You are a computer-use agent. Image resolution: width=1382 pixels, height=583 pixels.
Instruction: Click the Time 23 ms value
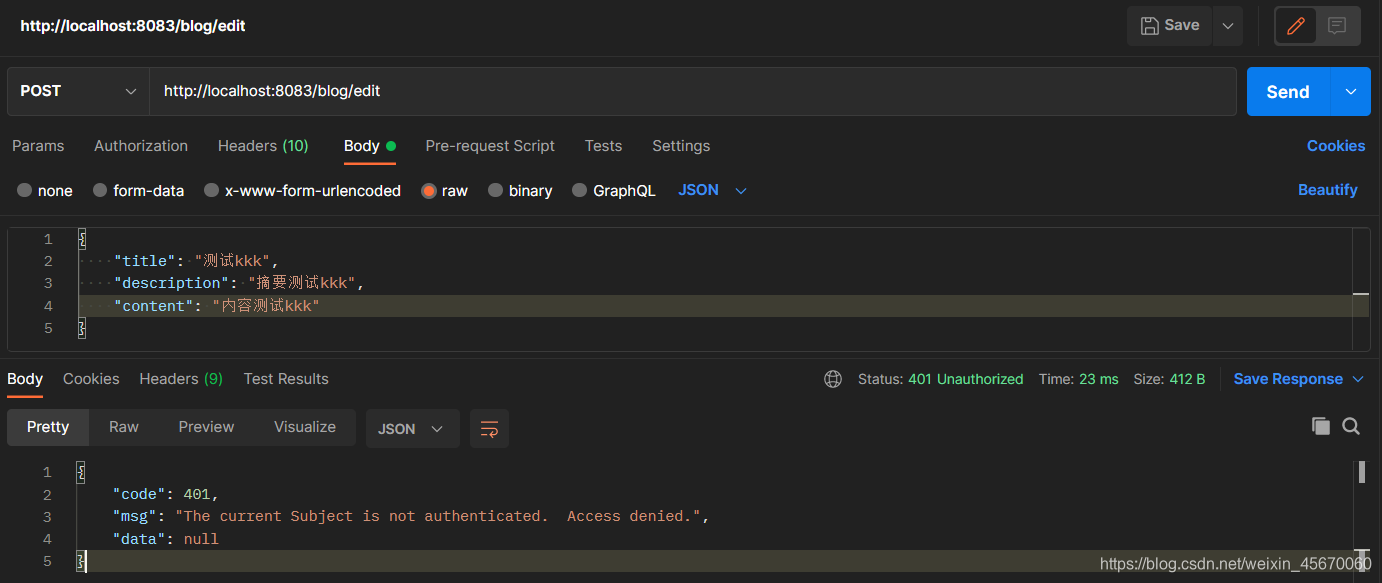click(x=1099, y=379)
